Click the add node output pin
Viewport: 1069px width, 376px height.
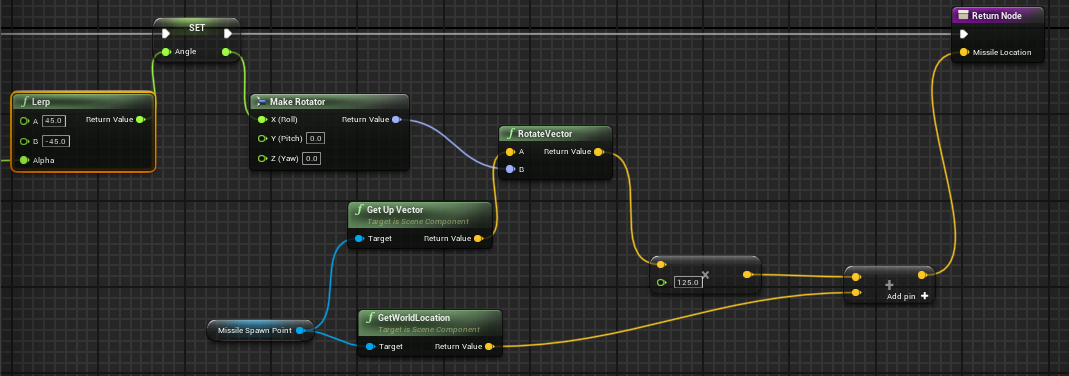(922, 275)
